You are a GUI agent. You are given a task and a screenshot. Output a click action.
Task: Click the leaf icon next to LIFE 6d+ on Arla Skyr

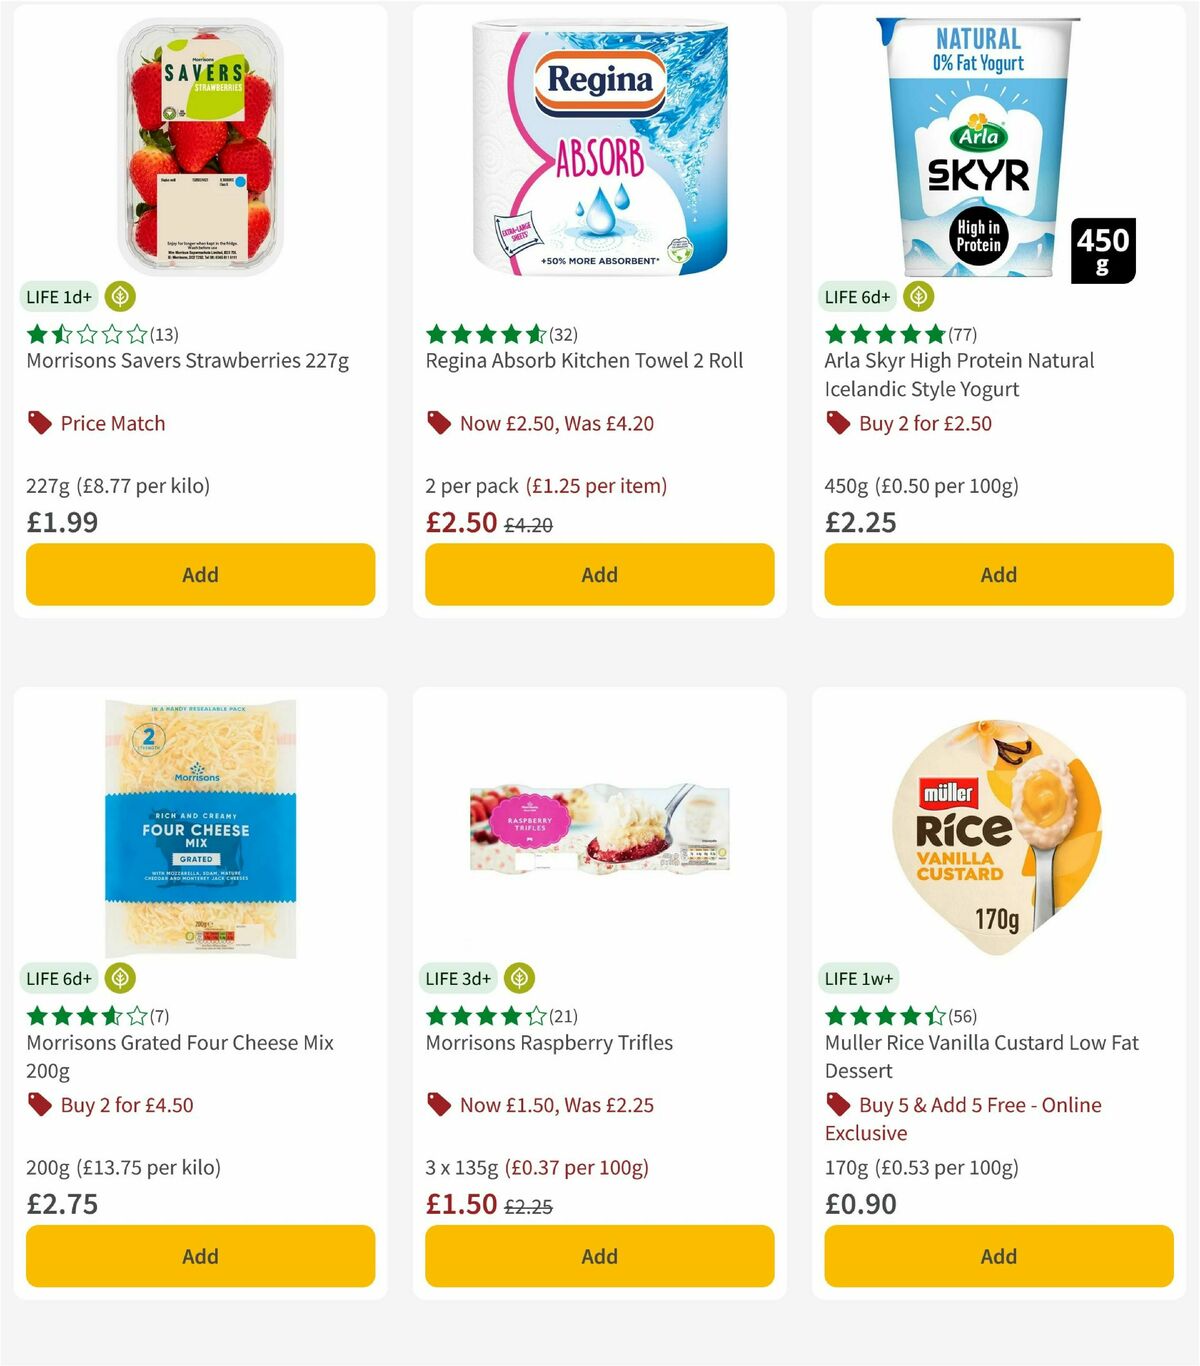918,296
